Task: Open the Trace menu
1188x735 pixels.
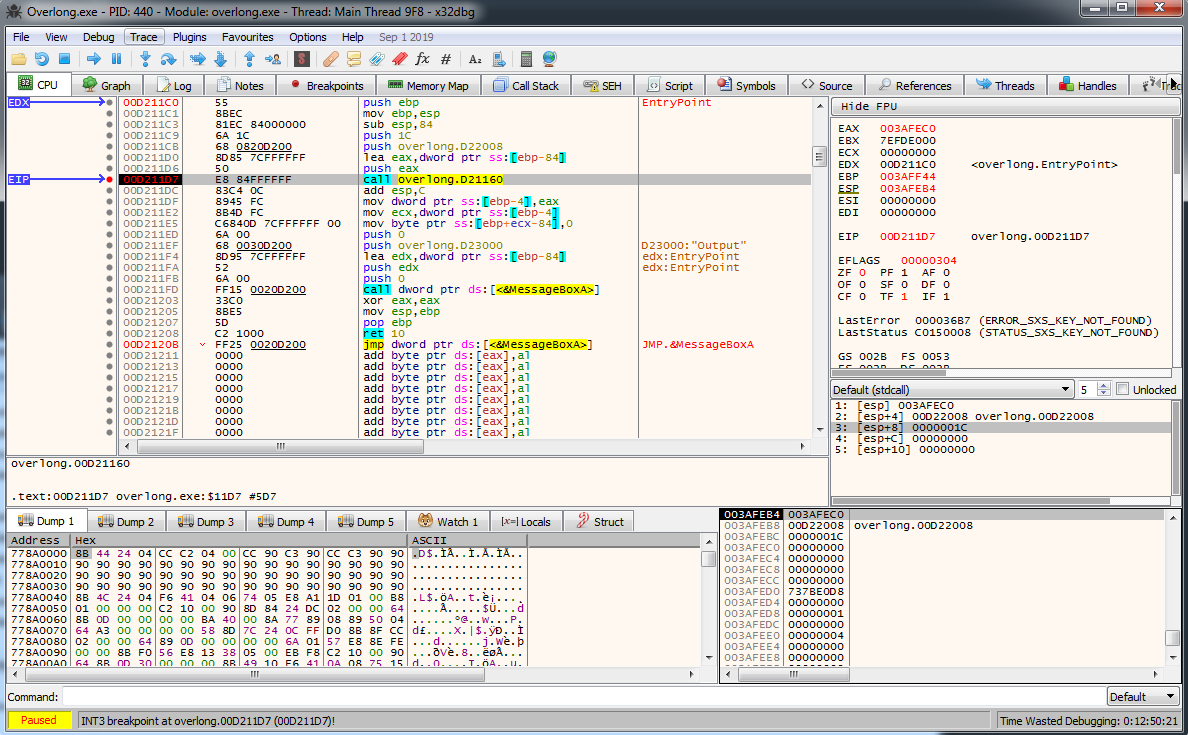Action: pos(143,36)
